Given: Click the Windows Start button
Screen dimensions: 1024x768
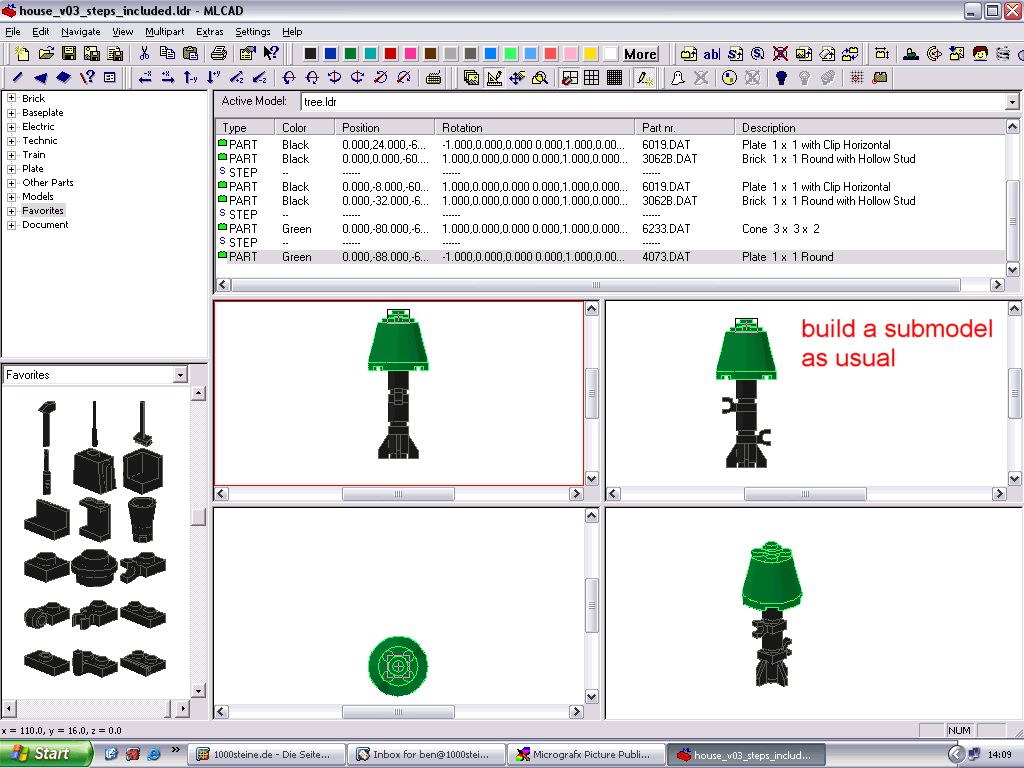Looking at the screenshot, I should (x=46, y=754).
